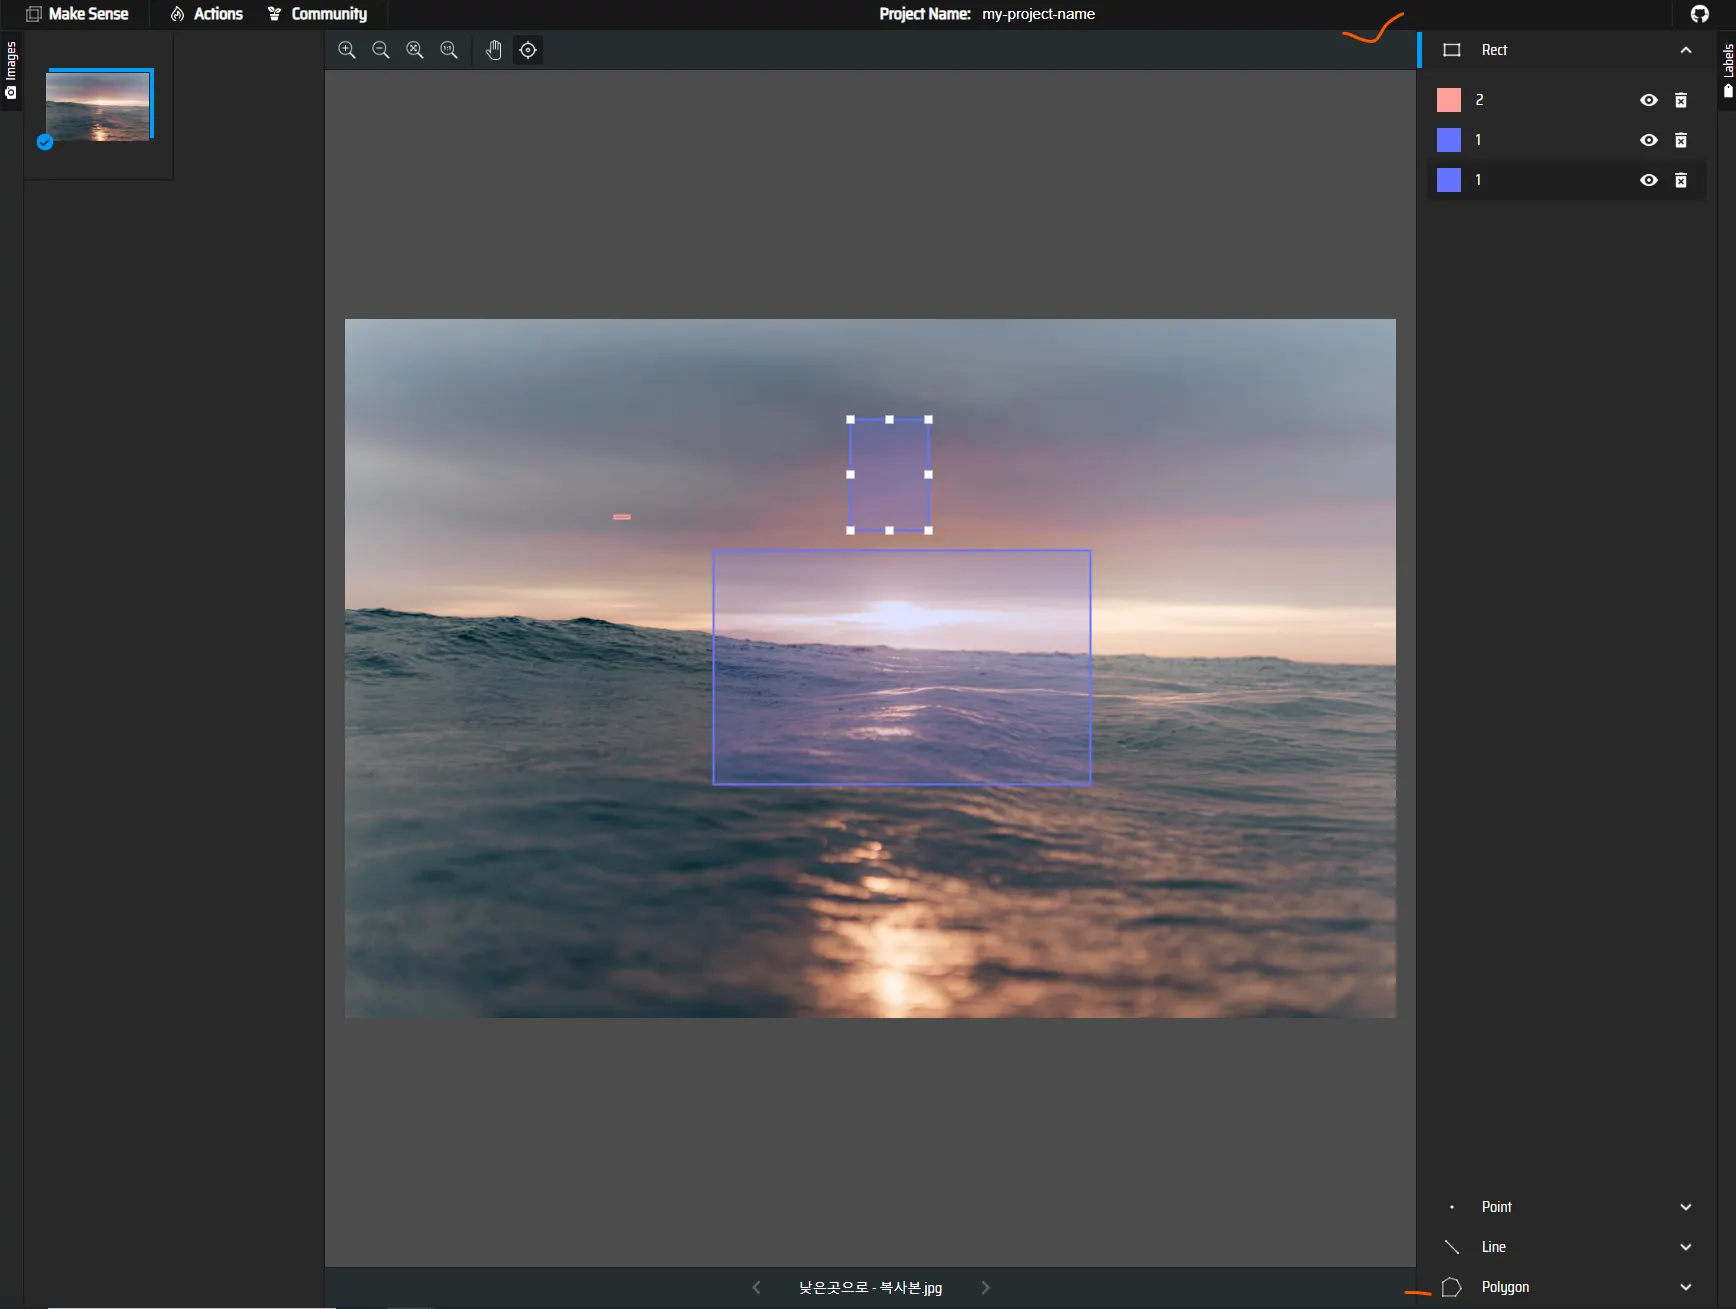Image resolution: width=1736 pixels, height=1309 pixels.
Task: Click the zoom out magnifier icon
Action: (381, 50)
